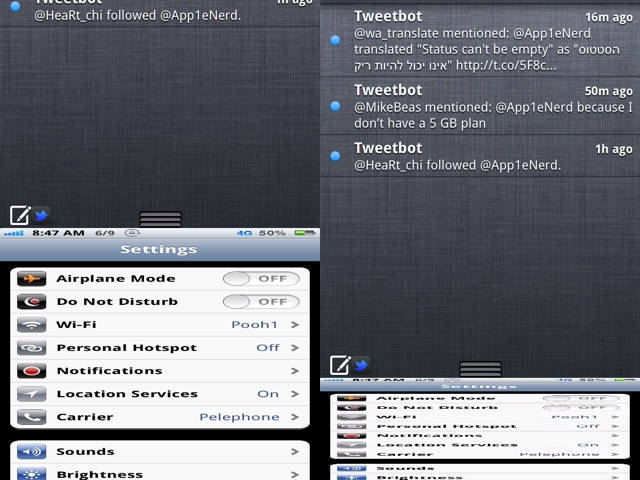
Task: Tap the '50m ago' timestamp on the Tweetbot notification
Action: [609, 91]
